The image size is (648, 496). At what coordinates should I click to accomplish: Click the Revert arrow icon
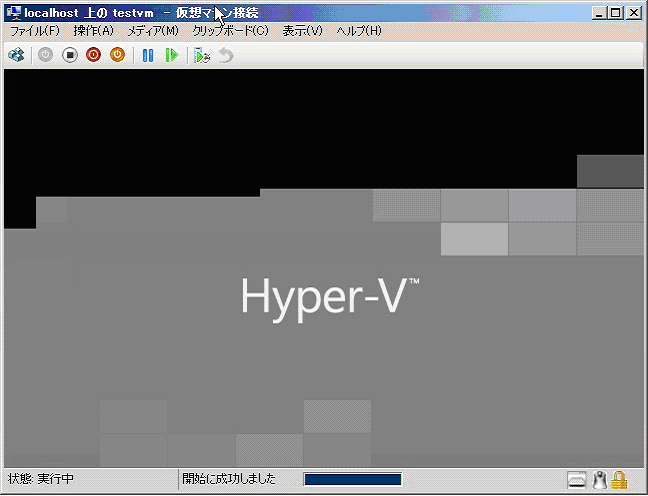click(226, 55)
